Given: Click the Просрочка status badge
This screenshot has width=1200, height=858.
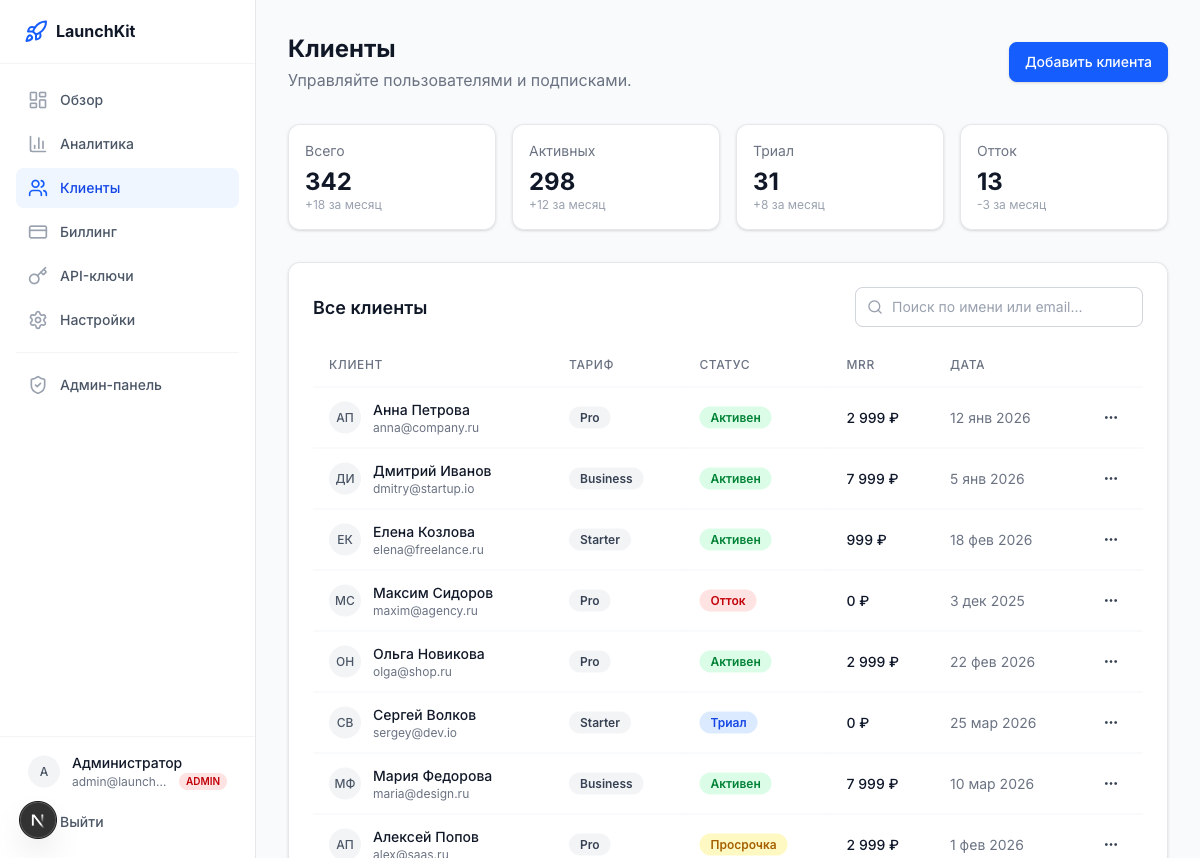Looking at the screenshot, I should point(743,845).
